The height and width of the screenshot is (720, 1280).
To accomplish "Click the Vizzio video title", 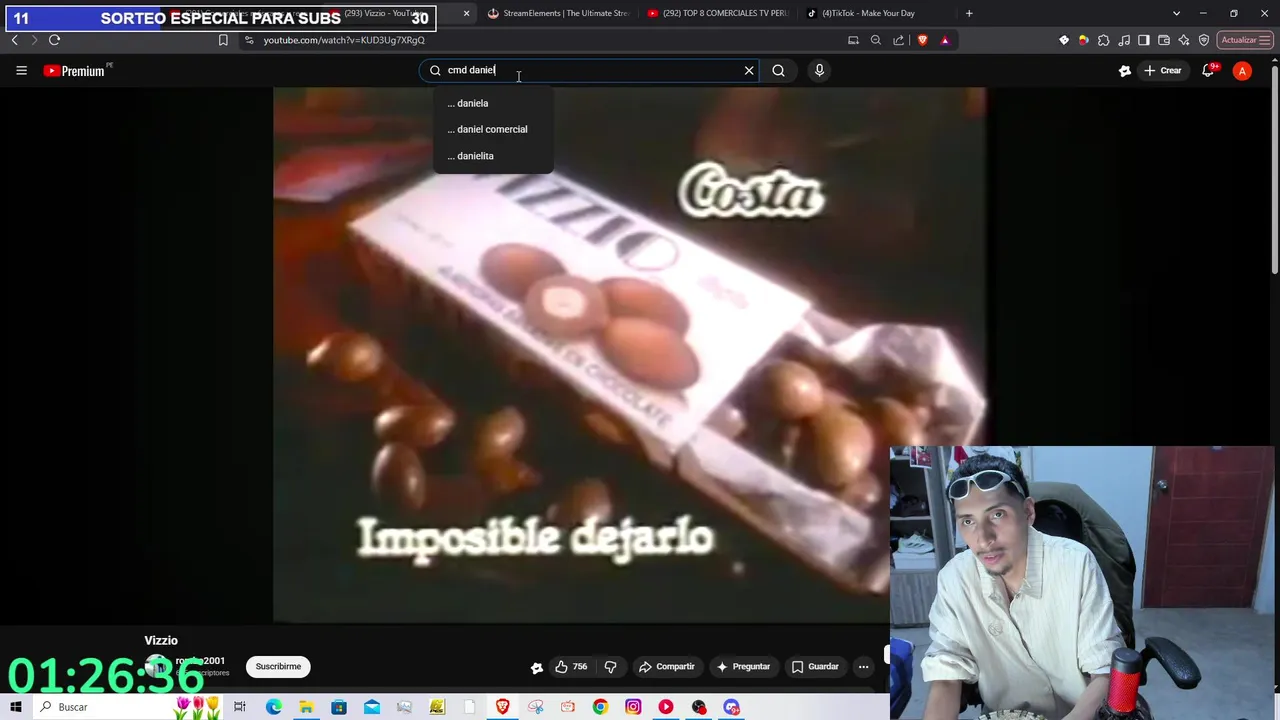I will click(x=161, y=640).
